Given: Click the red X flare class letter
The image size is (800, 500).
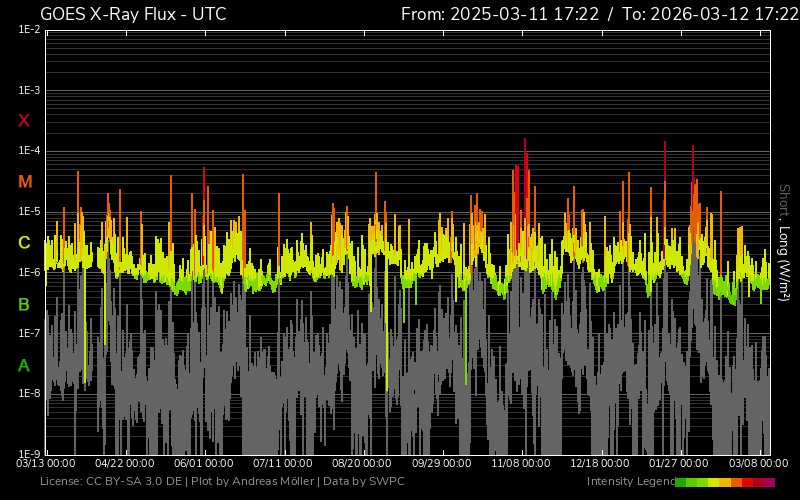Looking at the screenshot, I should coord(24,121).
